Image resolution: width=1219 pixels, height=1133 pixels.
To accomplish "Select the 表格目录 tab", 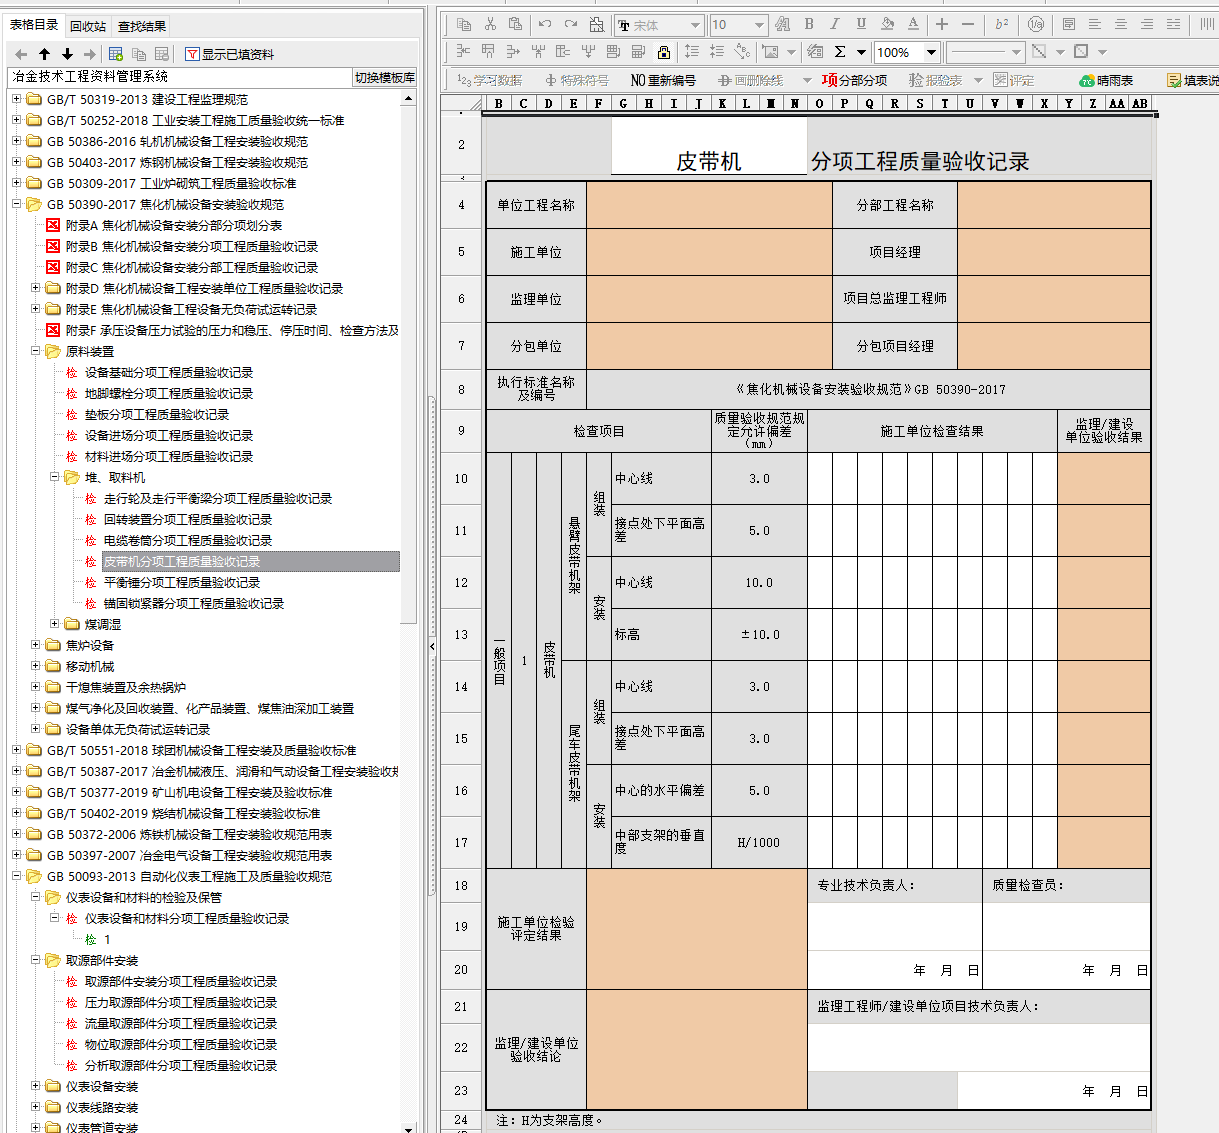I will 34,25.
